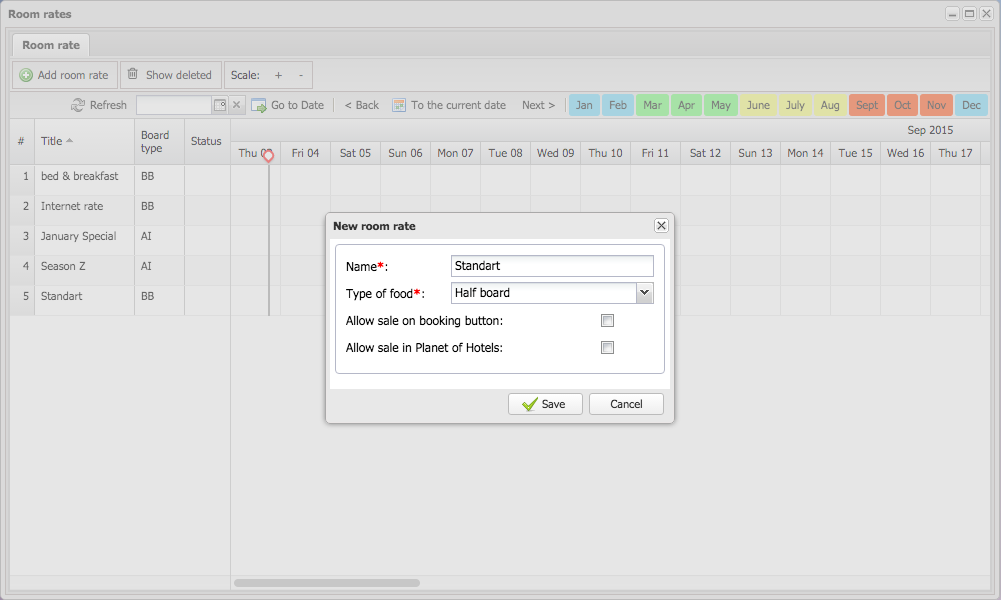1001x600 pixels.
Task: Click the horizontal timeline scrollbar
Action: (327, 583)
